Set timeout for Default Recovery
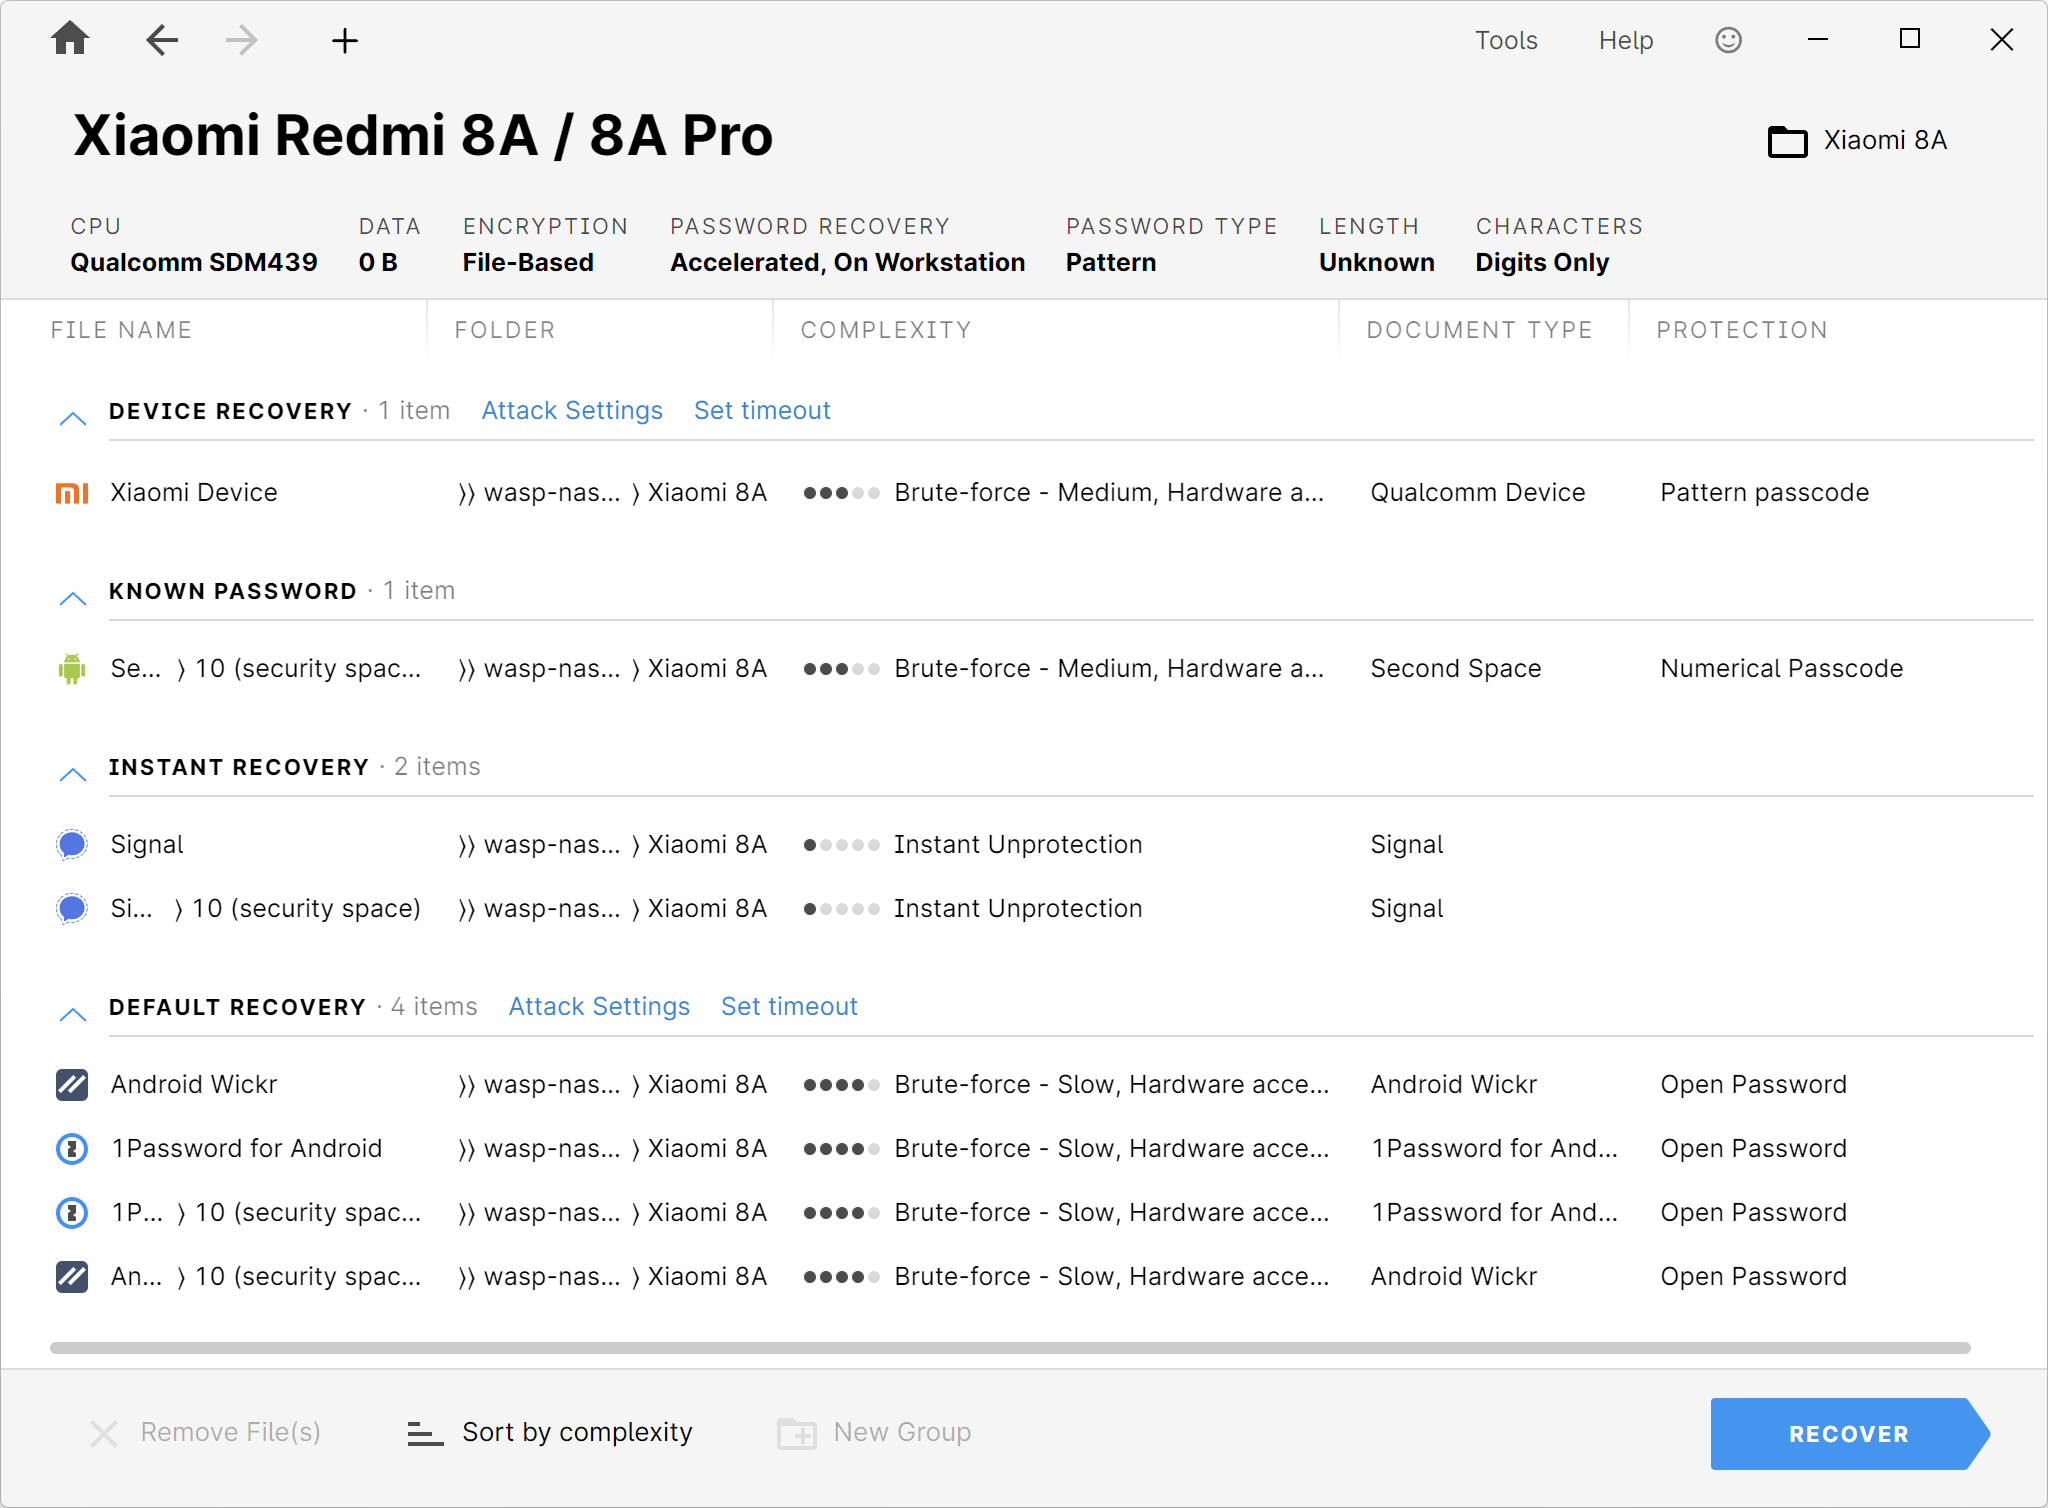Screen dimensions: 2048x1508 (x=789, y=1007)
